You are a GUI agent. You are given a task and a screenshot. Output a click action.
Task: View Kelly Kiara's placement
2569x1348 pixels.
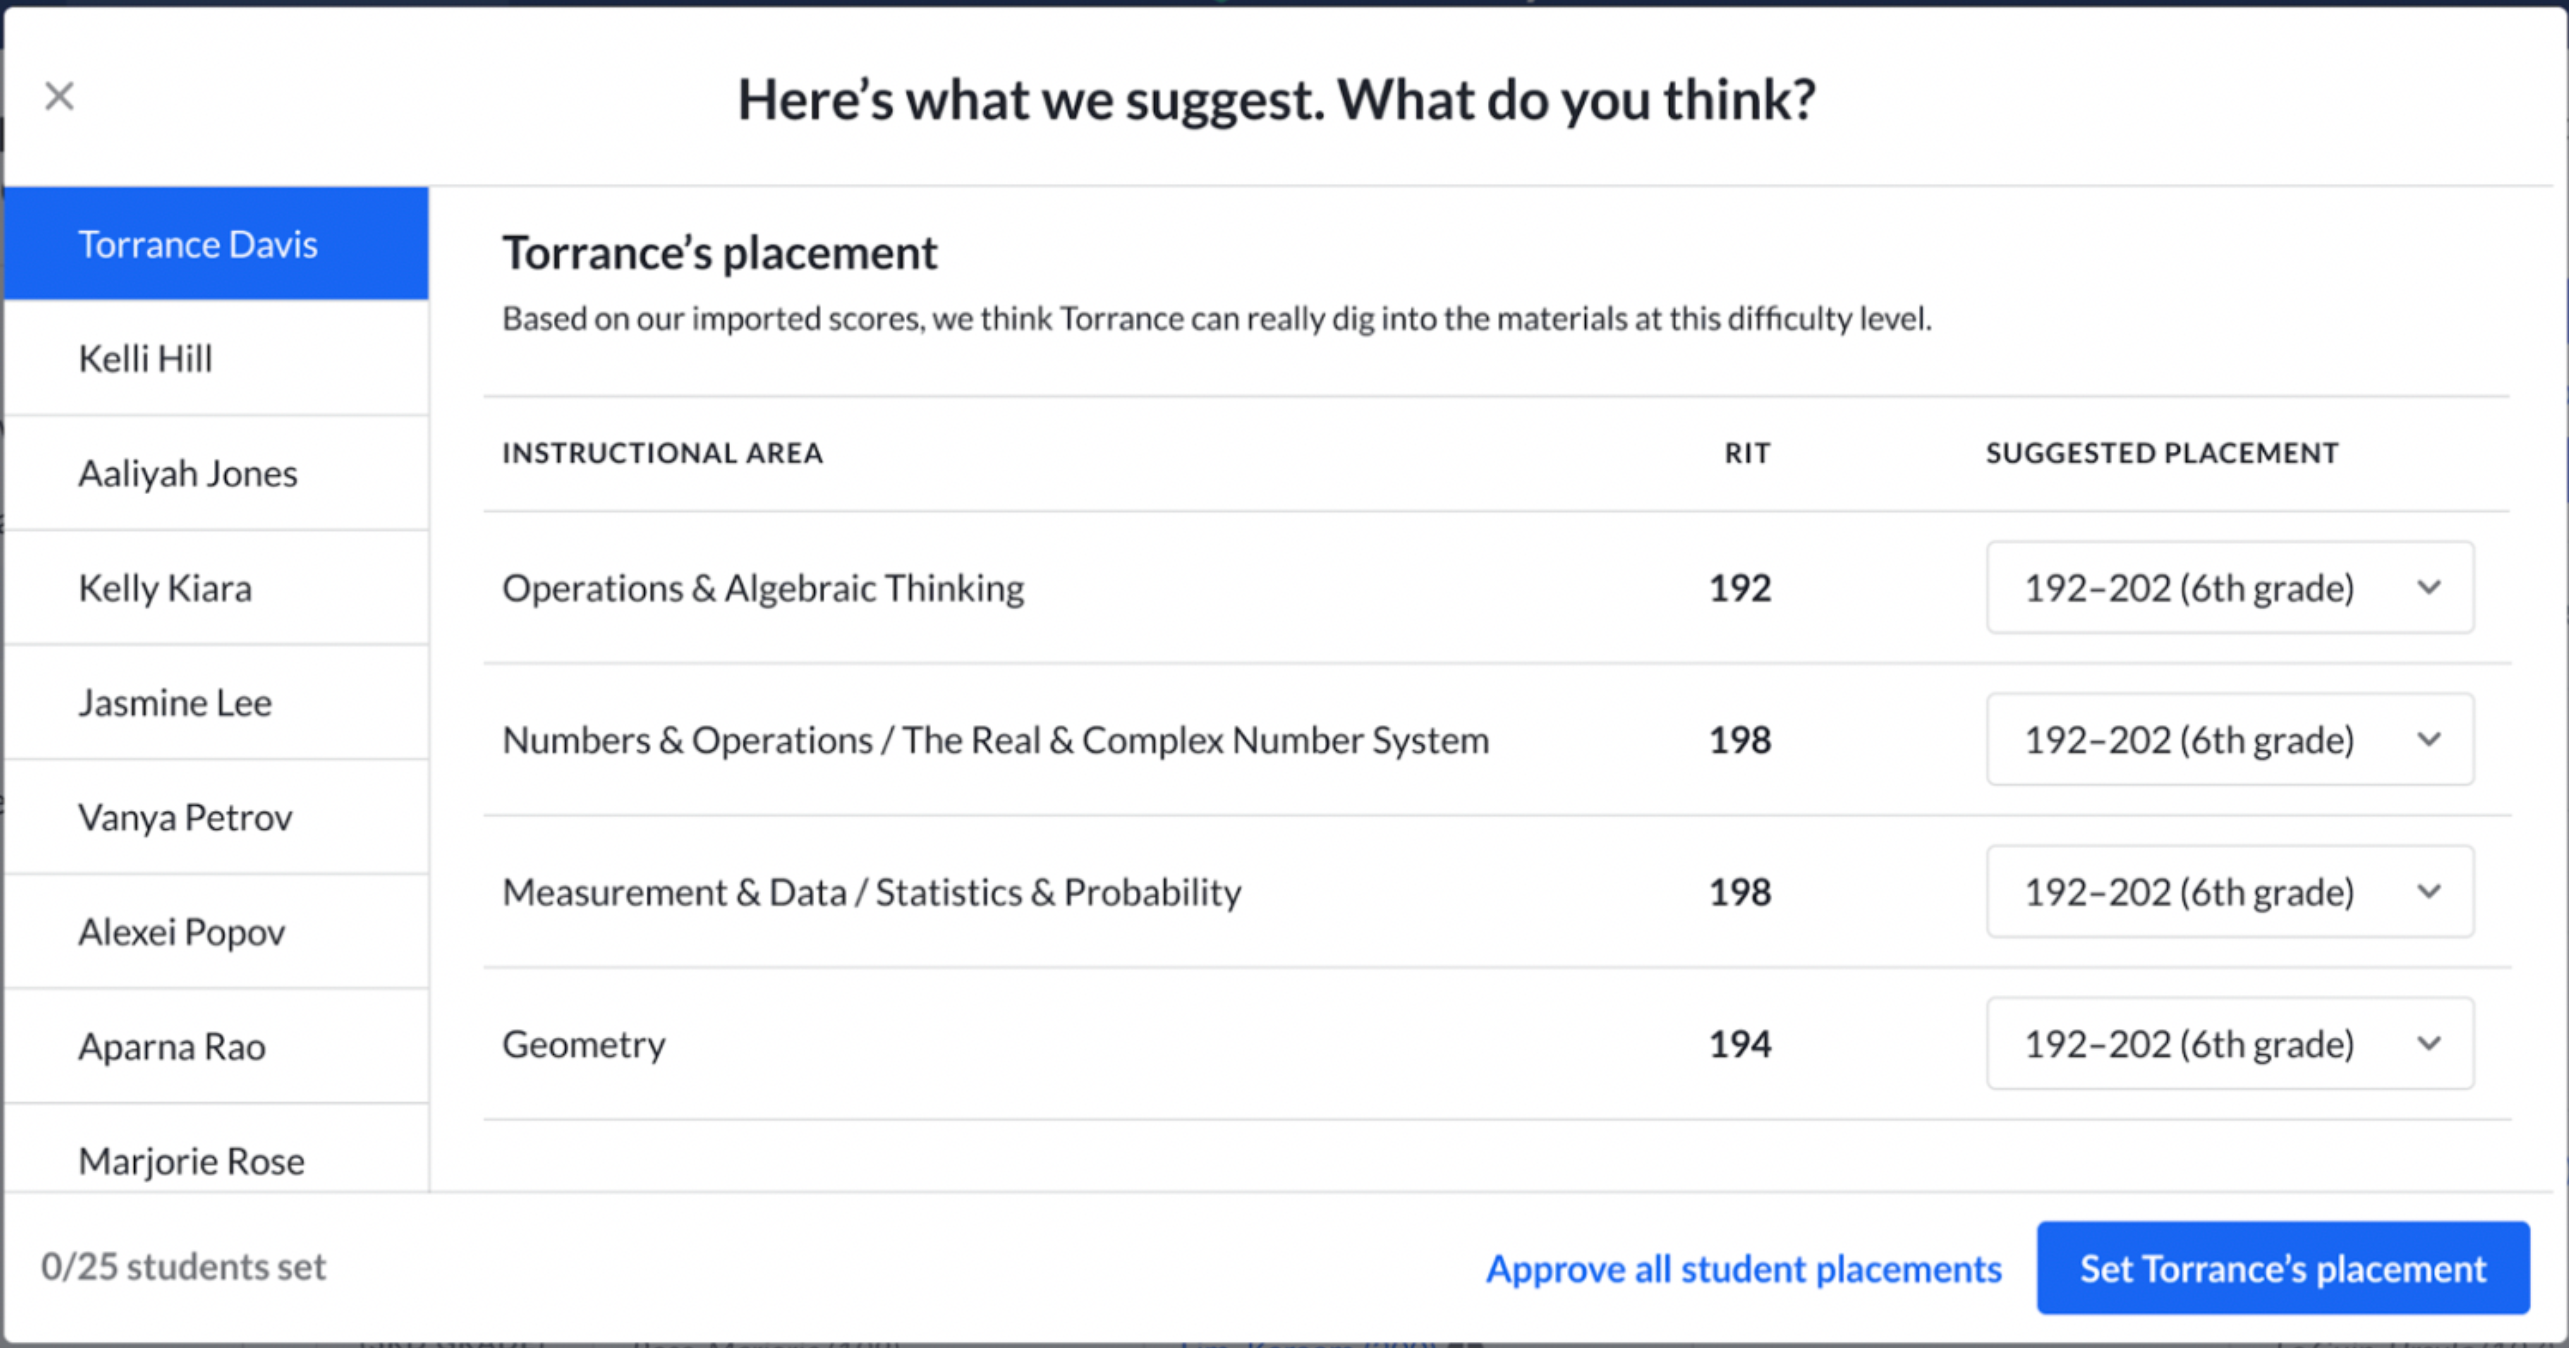pyautogui.click(x=216, y=588)
